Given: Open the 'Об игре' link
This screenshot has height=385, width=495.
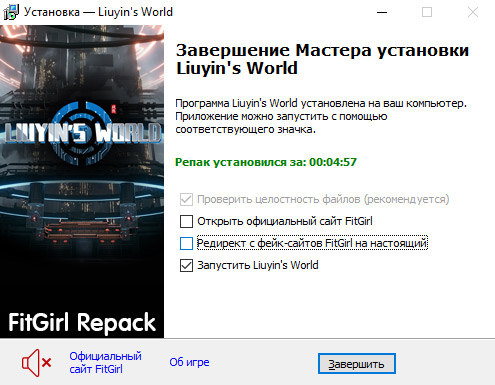Looking at the screenshot, I should coord(189,362).
